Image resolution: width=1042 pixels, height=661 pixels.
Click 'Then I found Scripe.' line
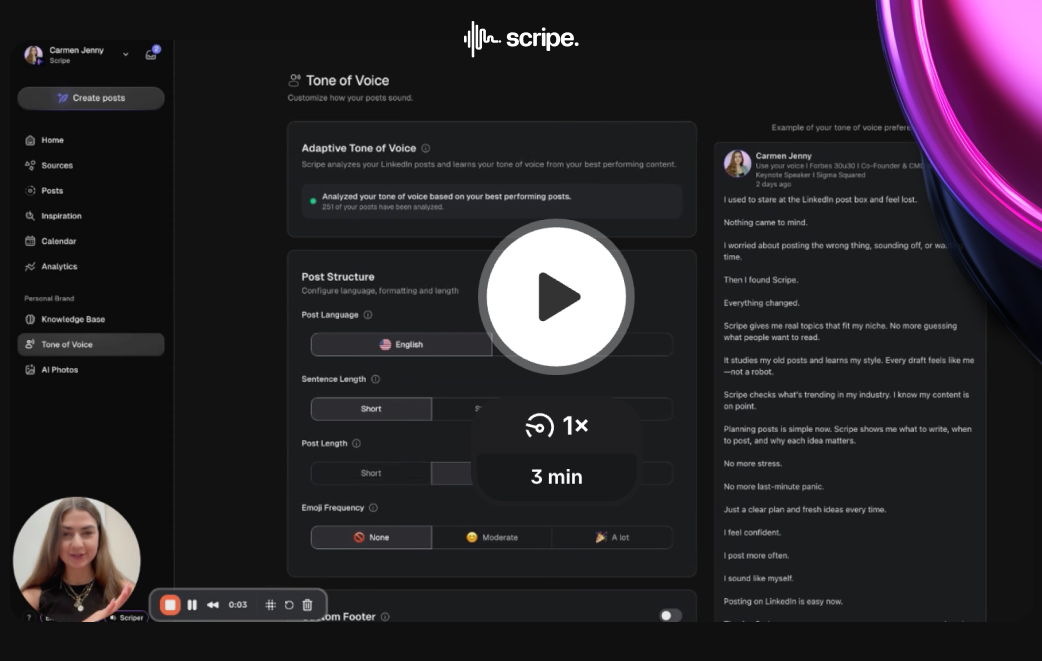coord(761,280)
